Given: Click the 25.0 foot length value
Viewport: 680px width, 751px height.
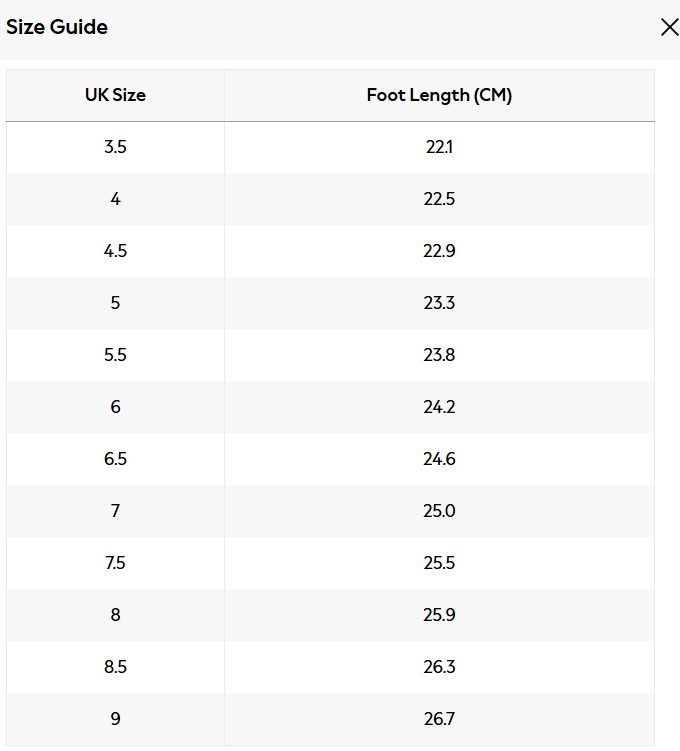Looking at the screenshot, I should (x=439, y=511).
